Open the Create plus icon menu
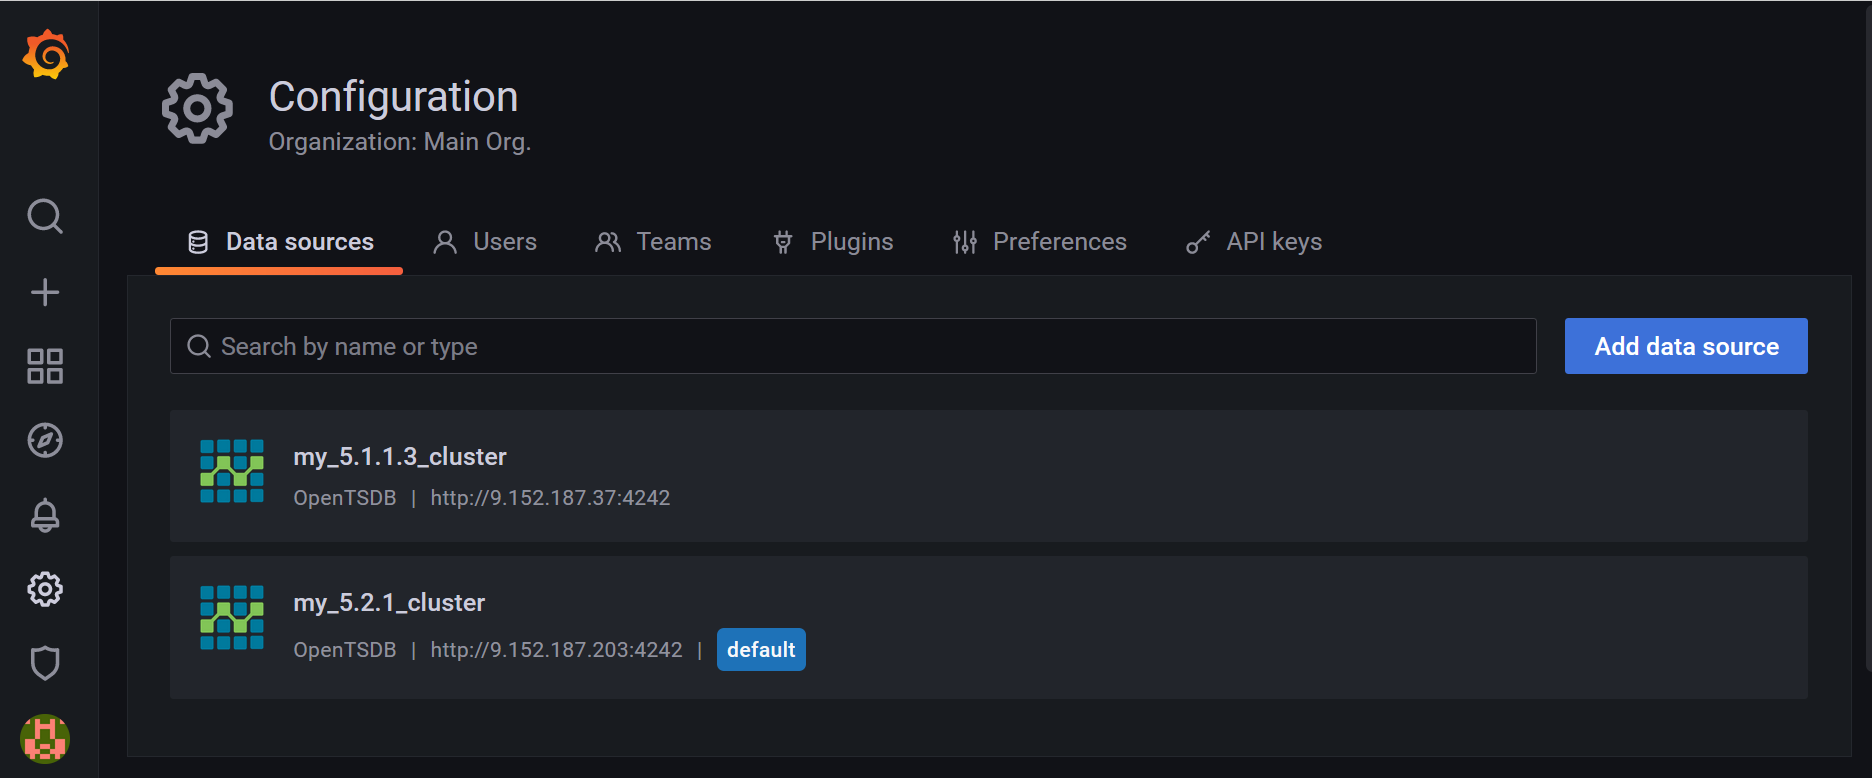The width and height of the screenshot is (1872, 778). click(45, 292)
